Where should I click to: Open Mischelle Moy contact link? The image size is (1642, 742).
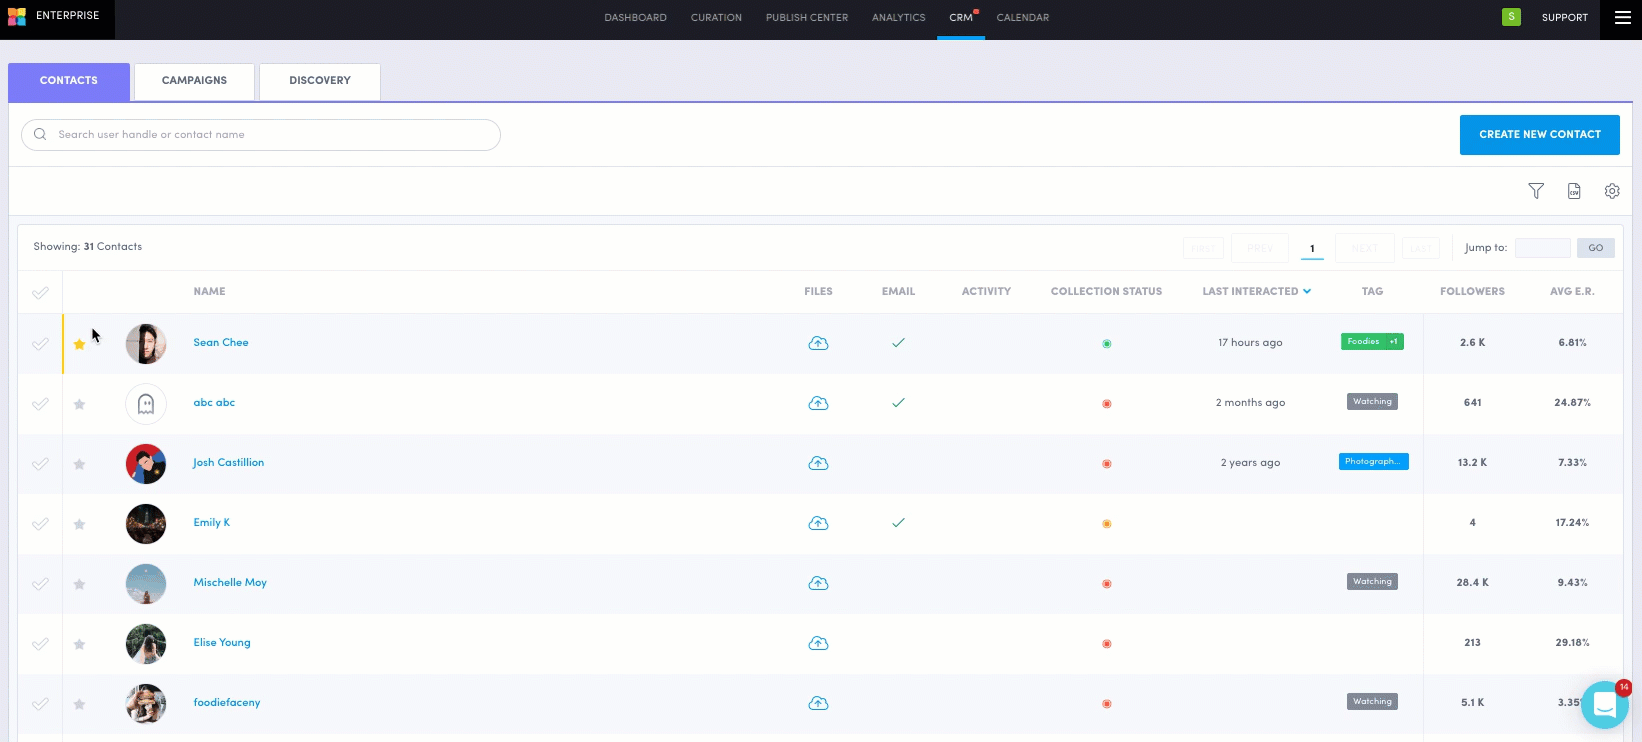pos(230,583)
